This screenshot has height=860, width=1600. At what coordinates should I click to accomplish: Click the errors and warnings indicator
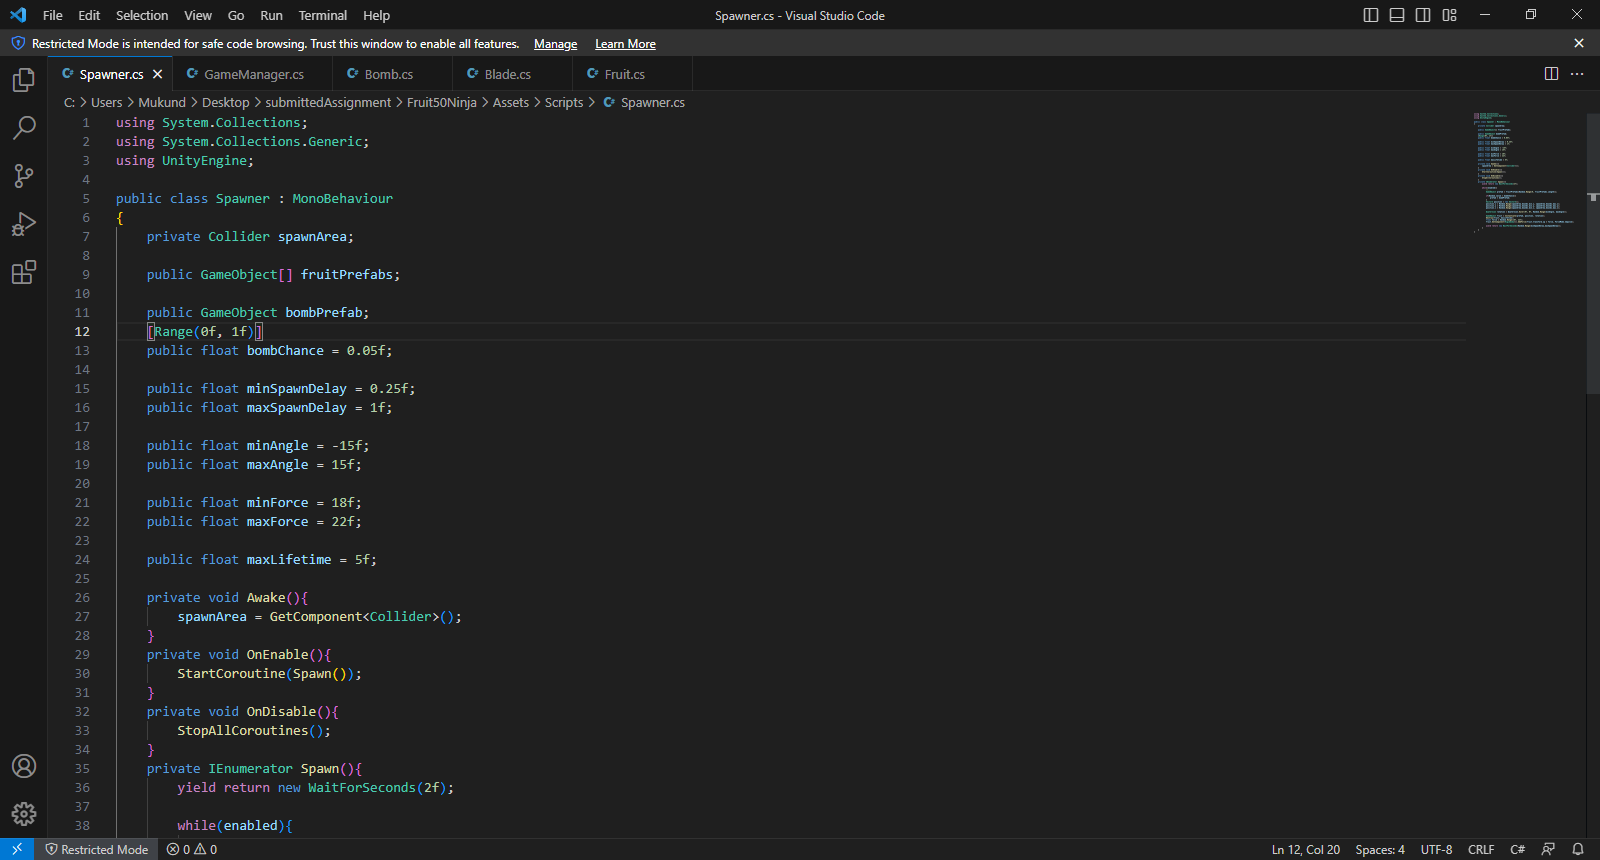pyautogui.click(x=192, y=849)
